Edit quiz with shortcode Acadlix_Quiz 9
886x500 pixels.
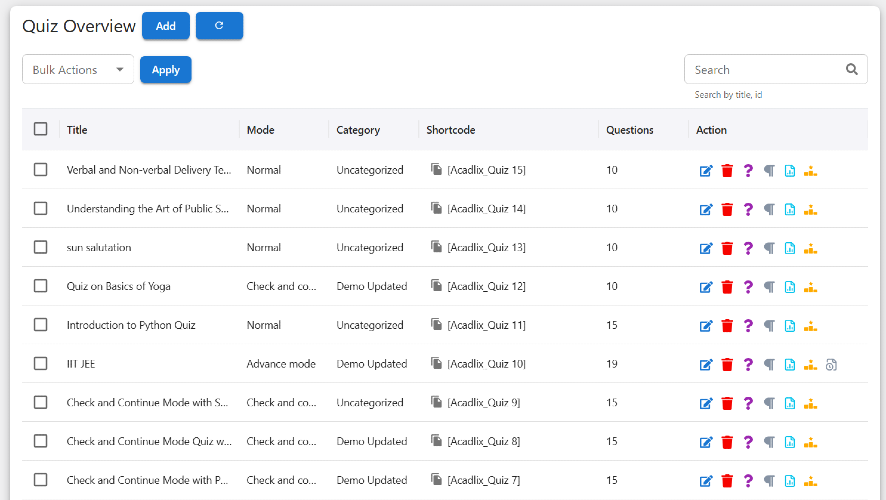pyautogui.click(x=706, y=403)
